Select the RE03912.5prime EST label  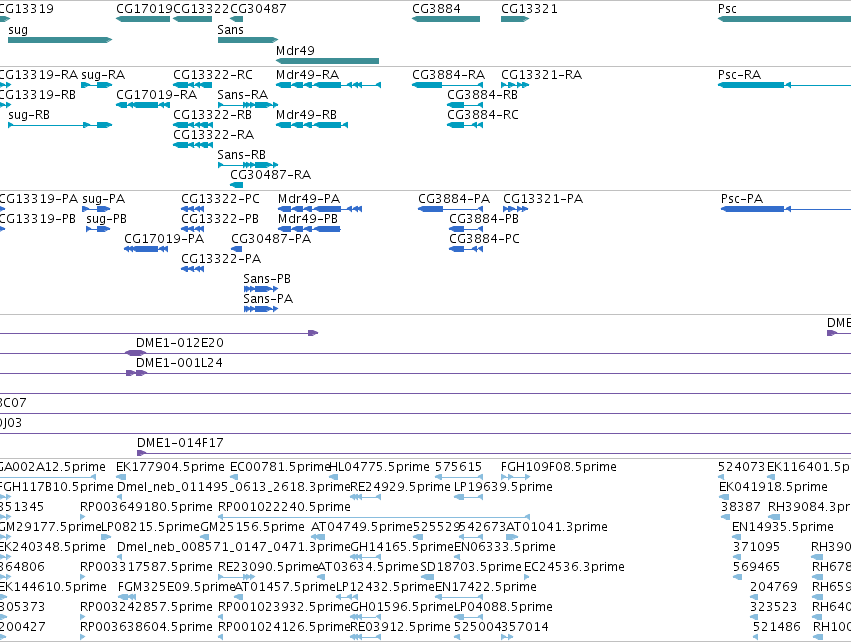click(x=401, y=627)
